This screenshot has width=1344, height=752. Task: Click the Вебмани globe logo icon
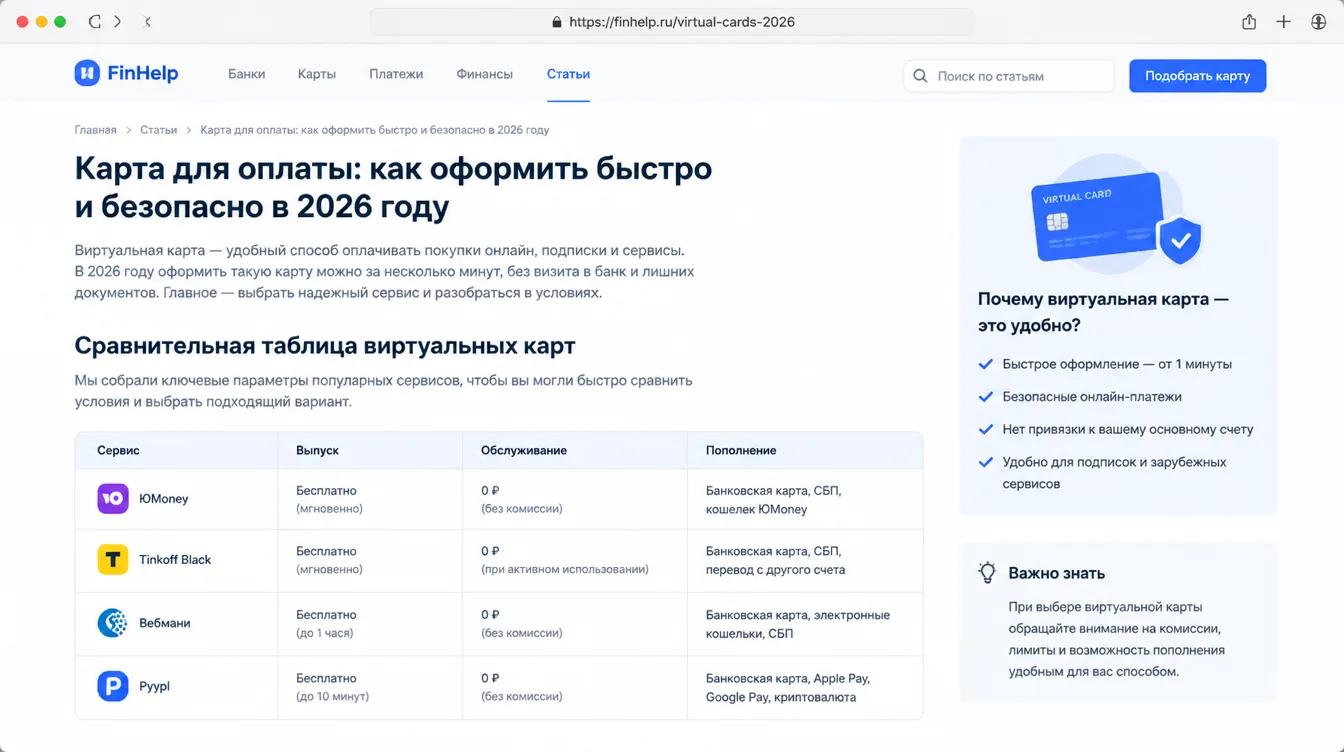click(113, 623)
